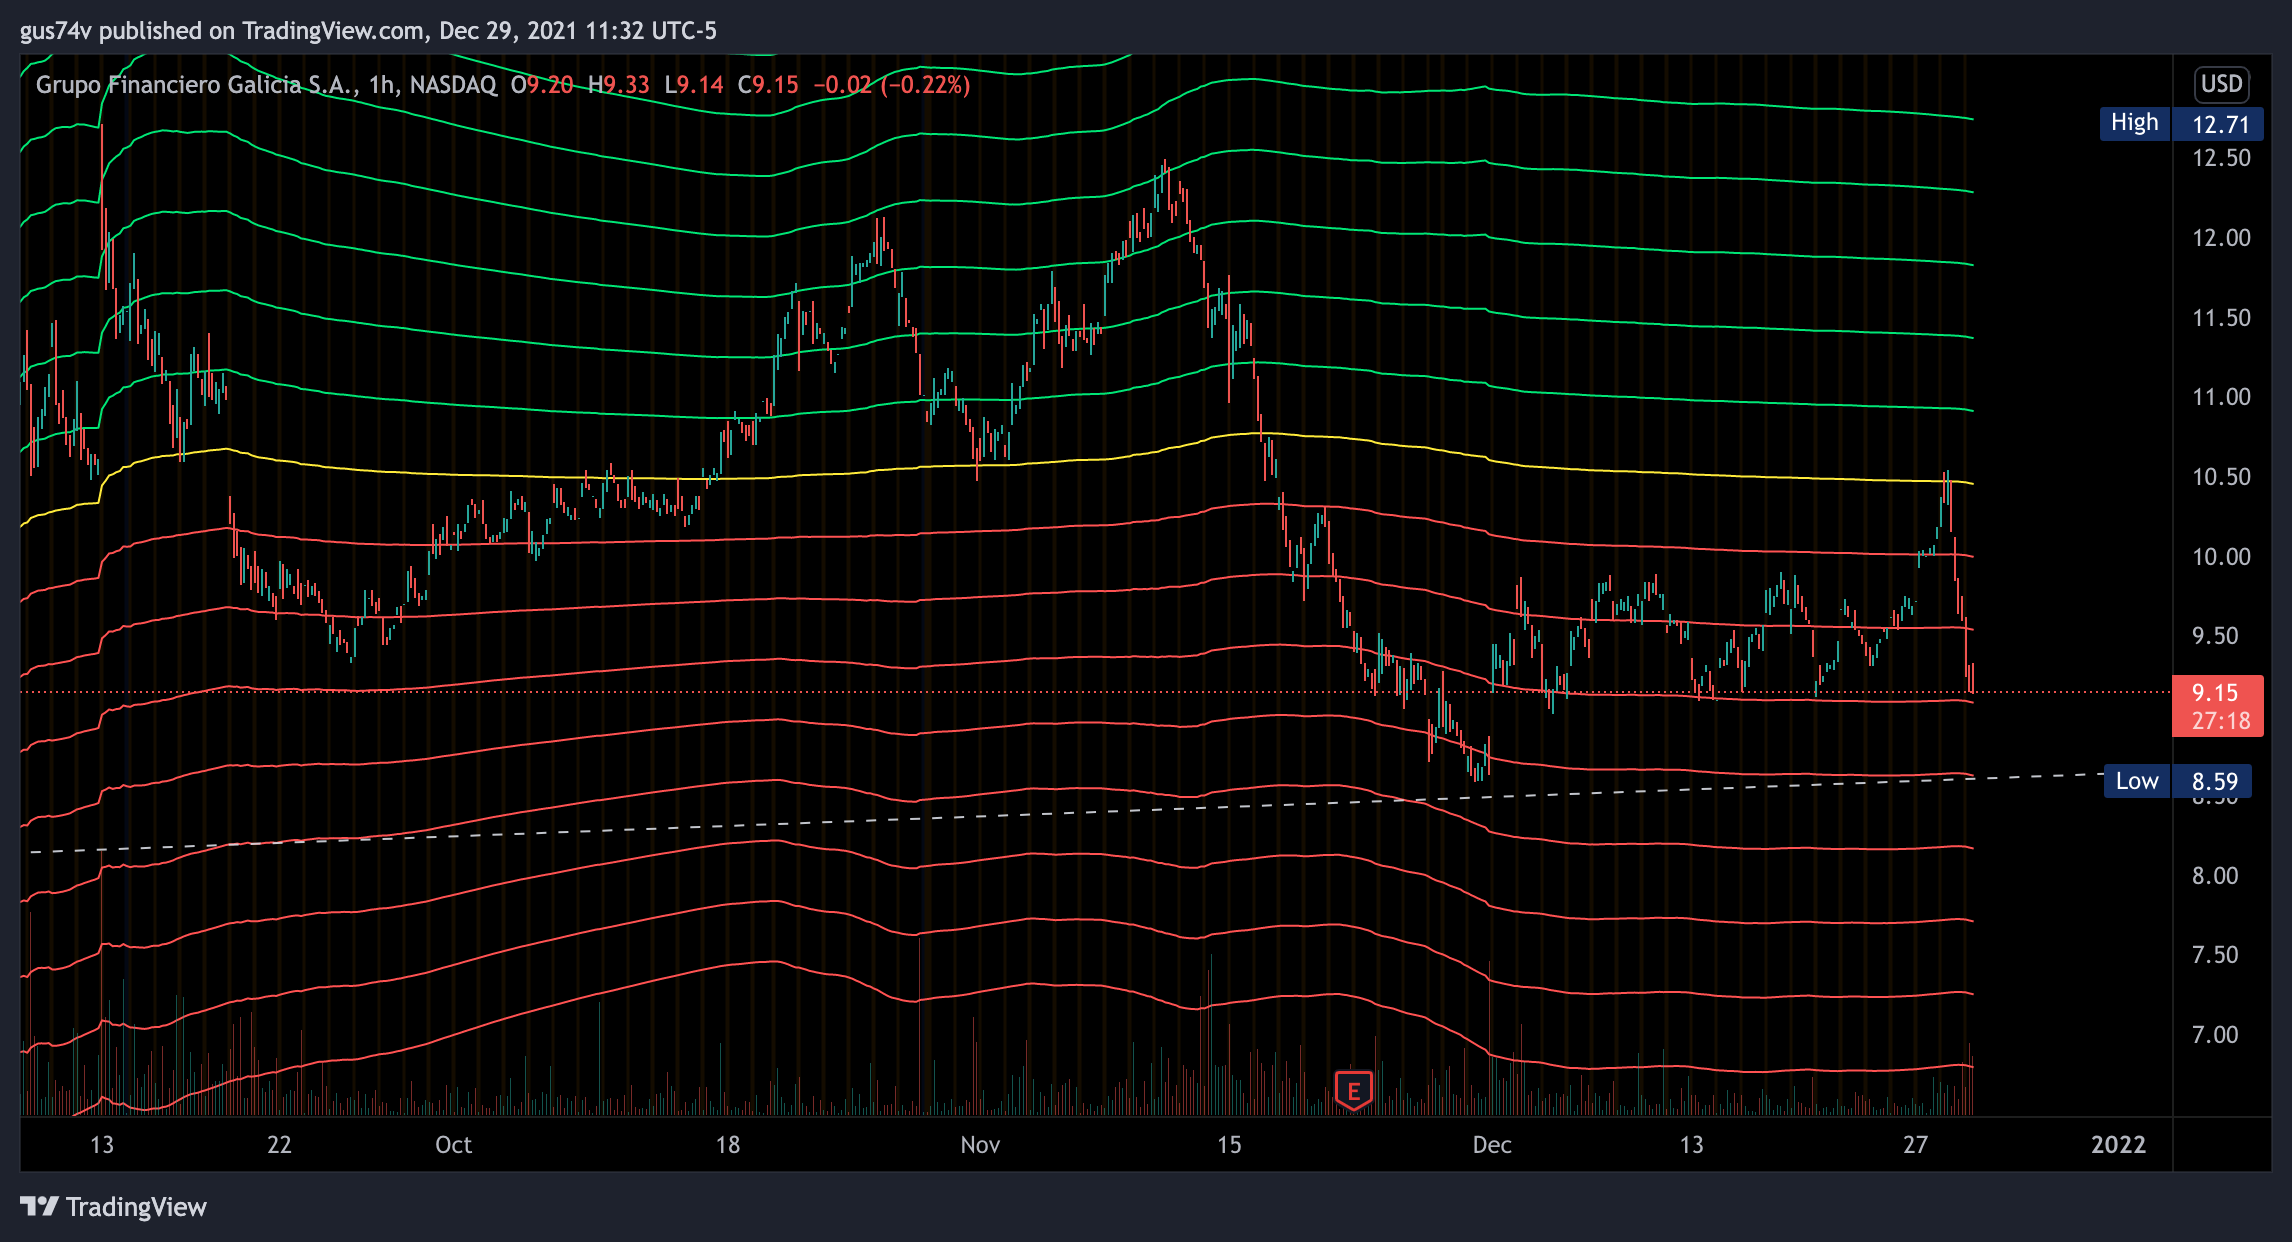
Task: Click the TradingView logo at bottom left
Action: 113,1207
